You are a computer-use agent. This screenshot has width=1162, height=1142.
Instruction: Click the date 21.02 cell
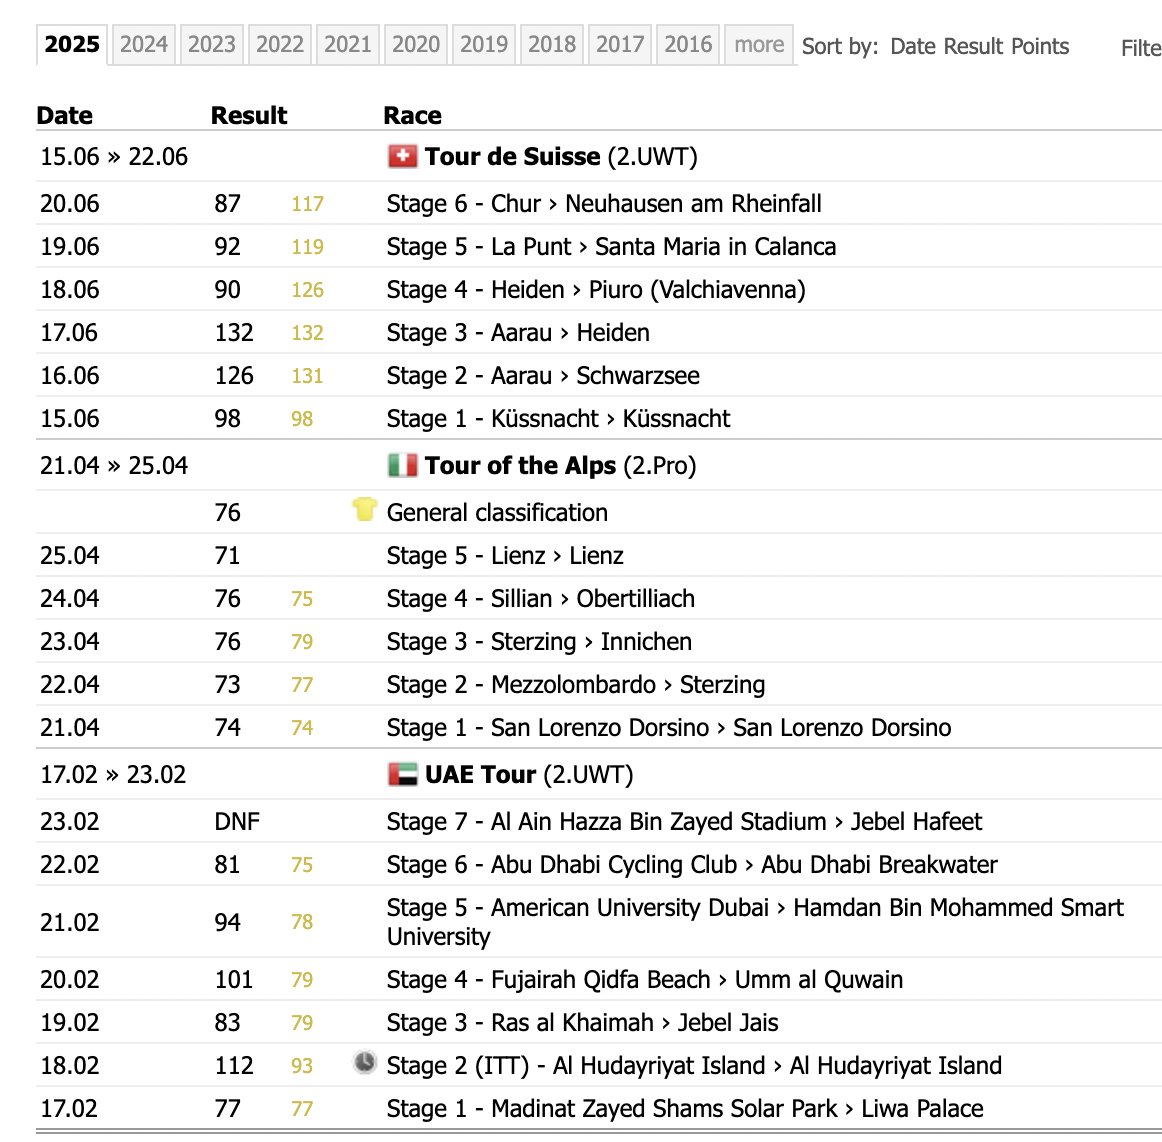tap(70, 923)
